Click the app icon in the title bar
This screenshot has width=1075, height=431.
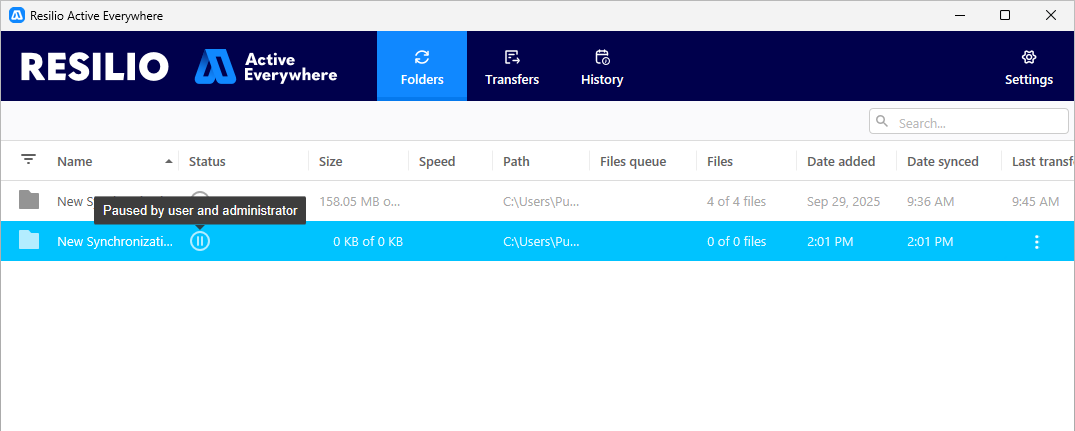point(17,16)
